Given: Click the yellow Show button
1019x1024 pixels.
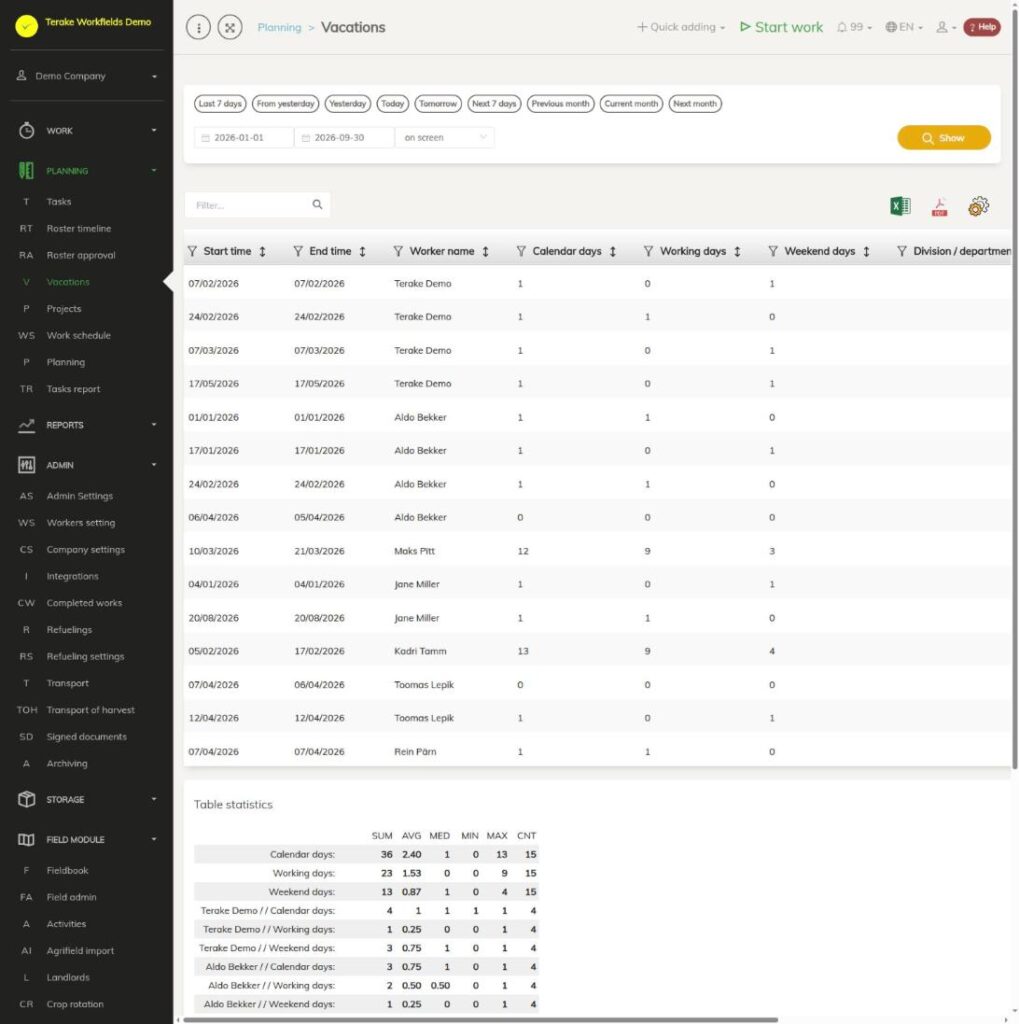Looking at the screenshot, I should (x=943, y=138).
